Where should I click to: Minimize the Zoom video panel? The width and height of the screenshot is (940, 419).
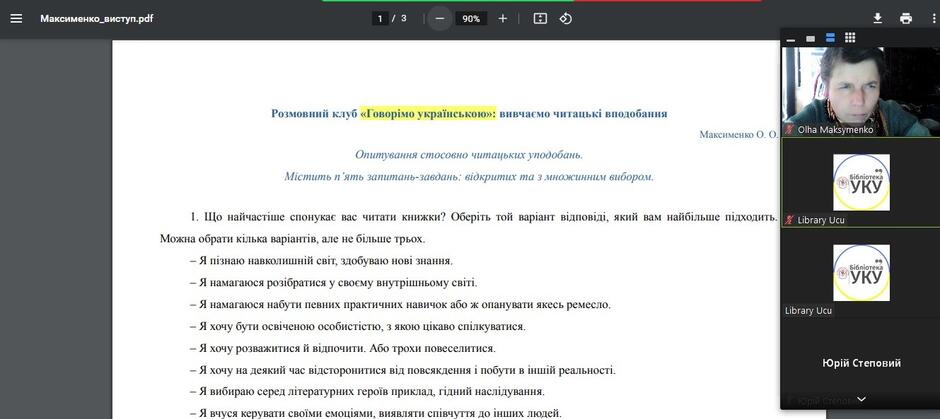click(791, 39)
